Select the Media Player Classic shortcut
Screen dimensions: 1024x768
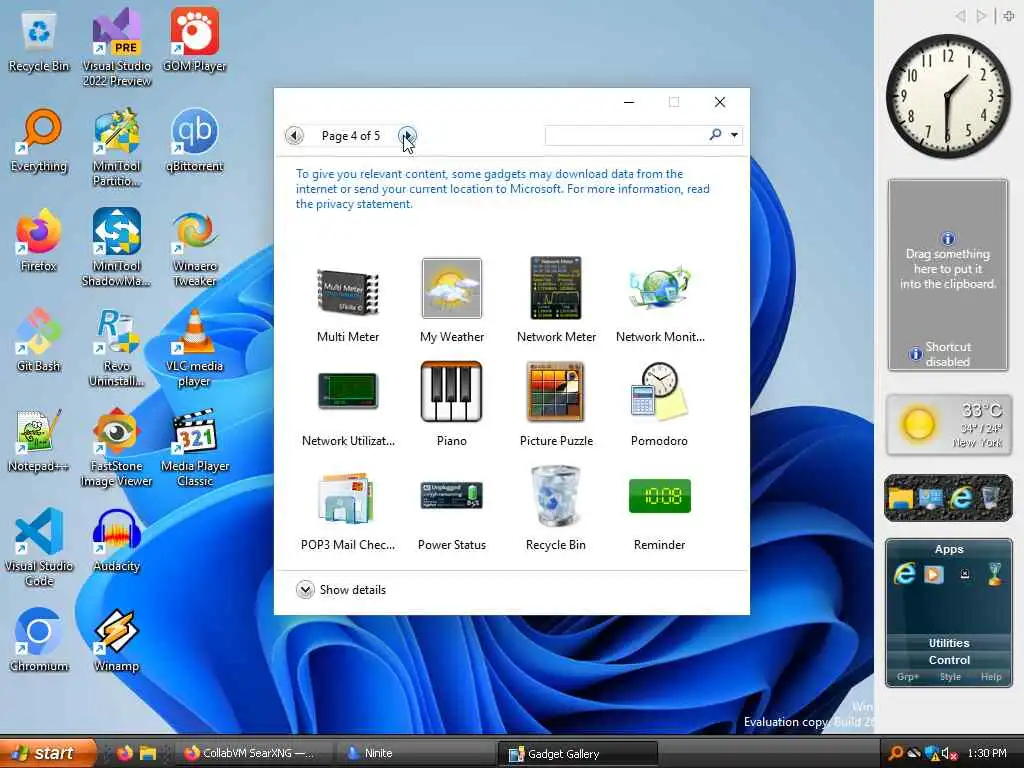coord(195,448)
